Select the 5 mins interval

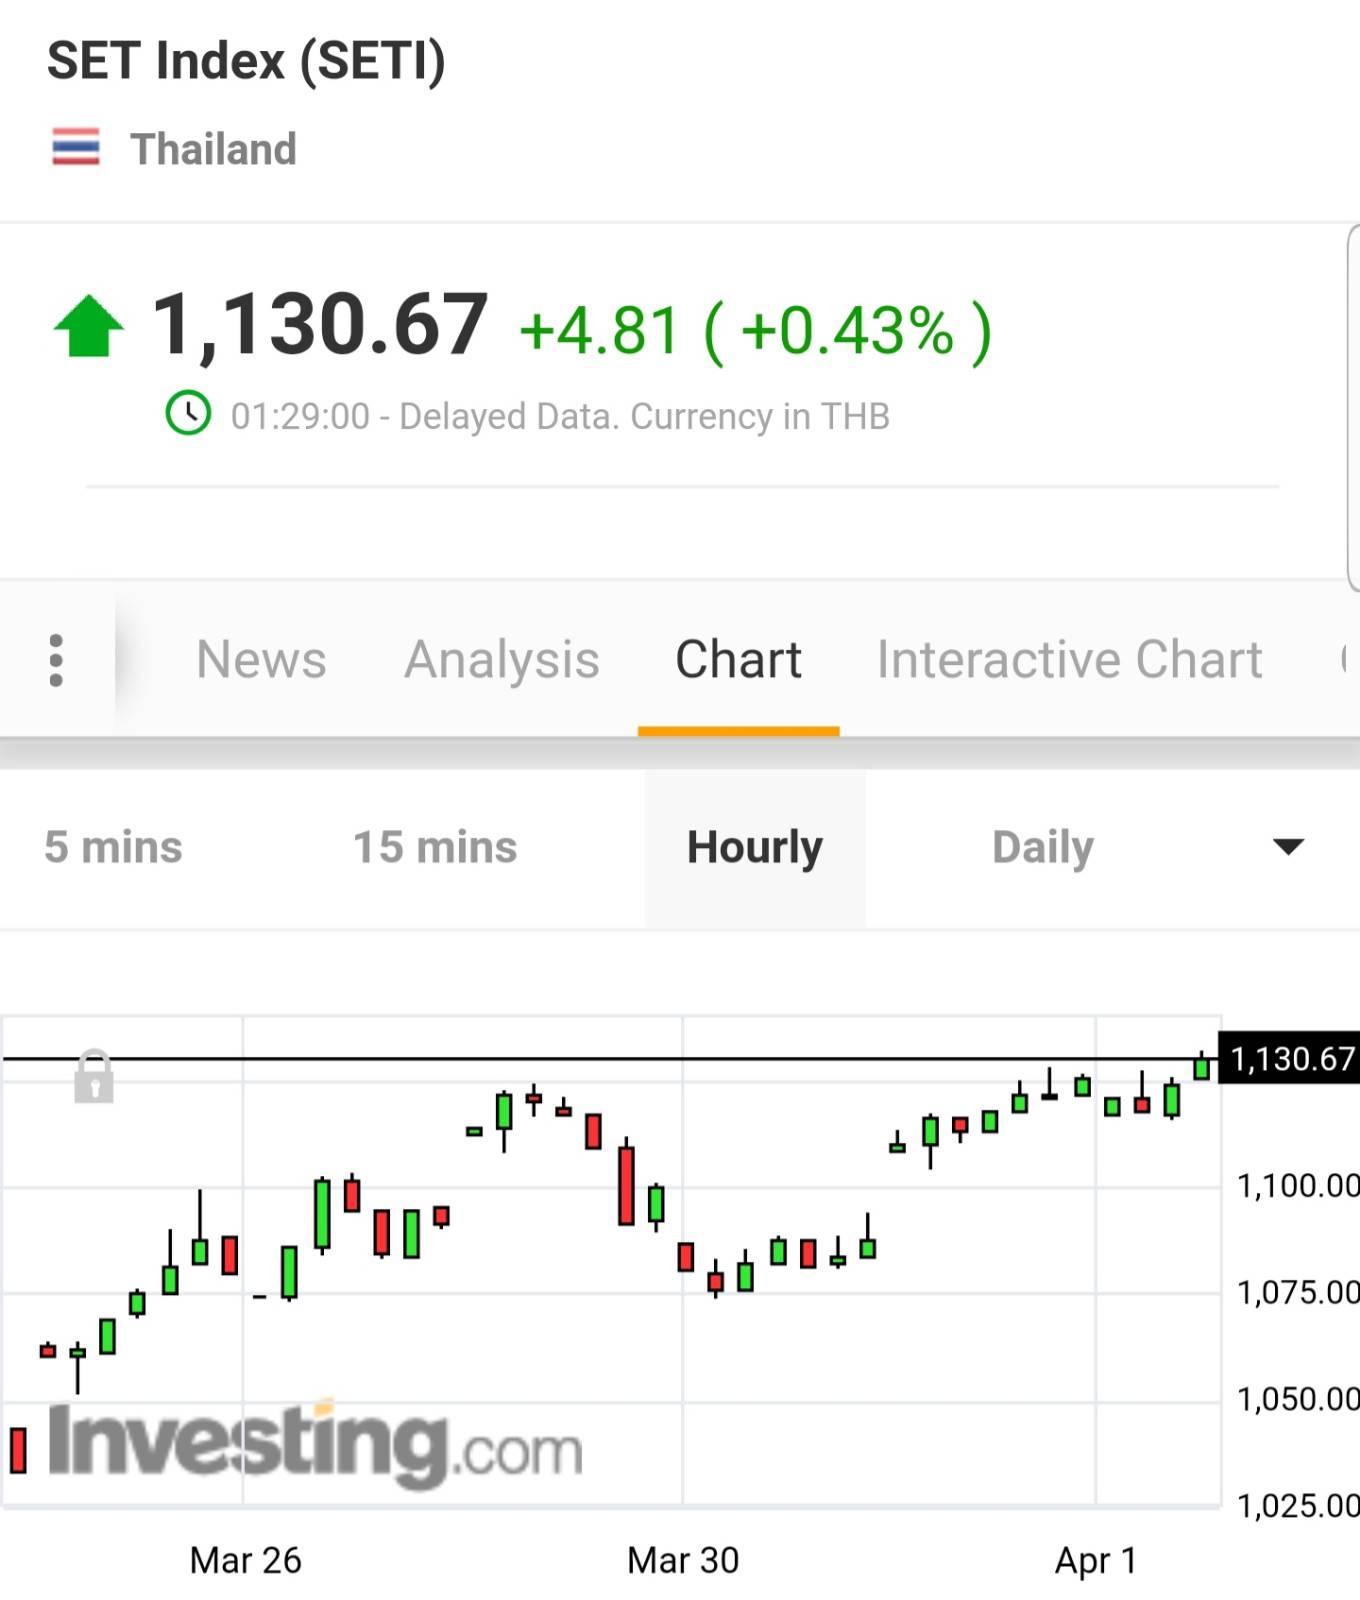[x=113, y=847]
